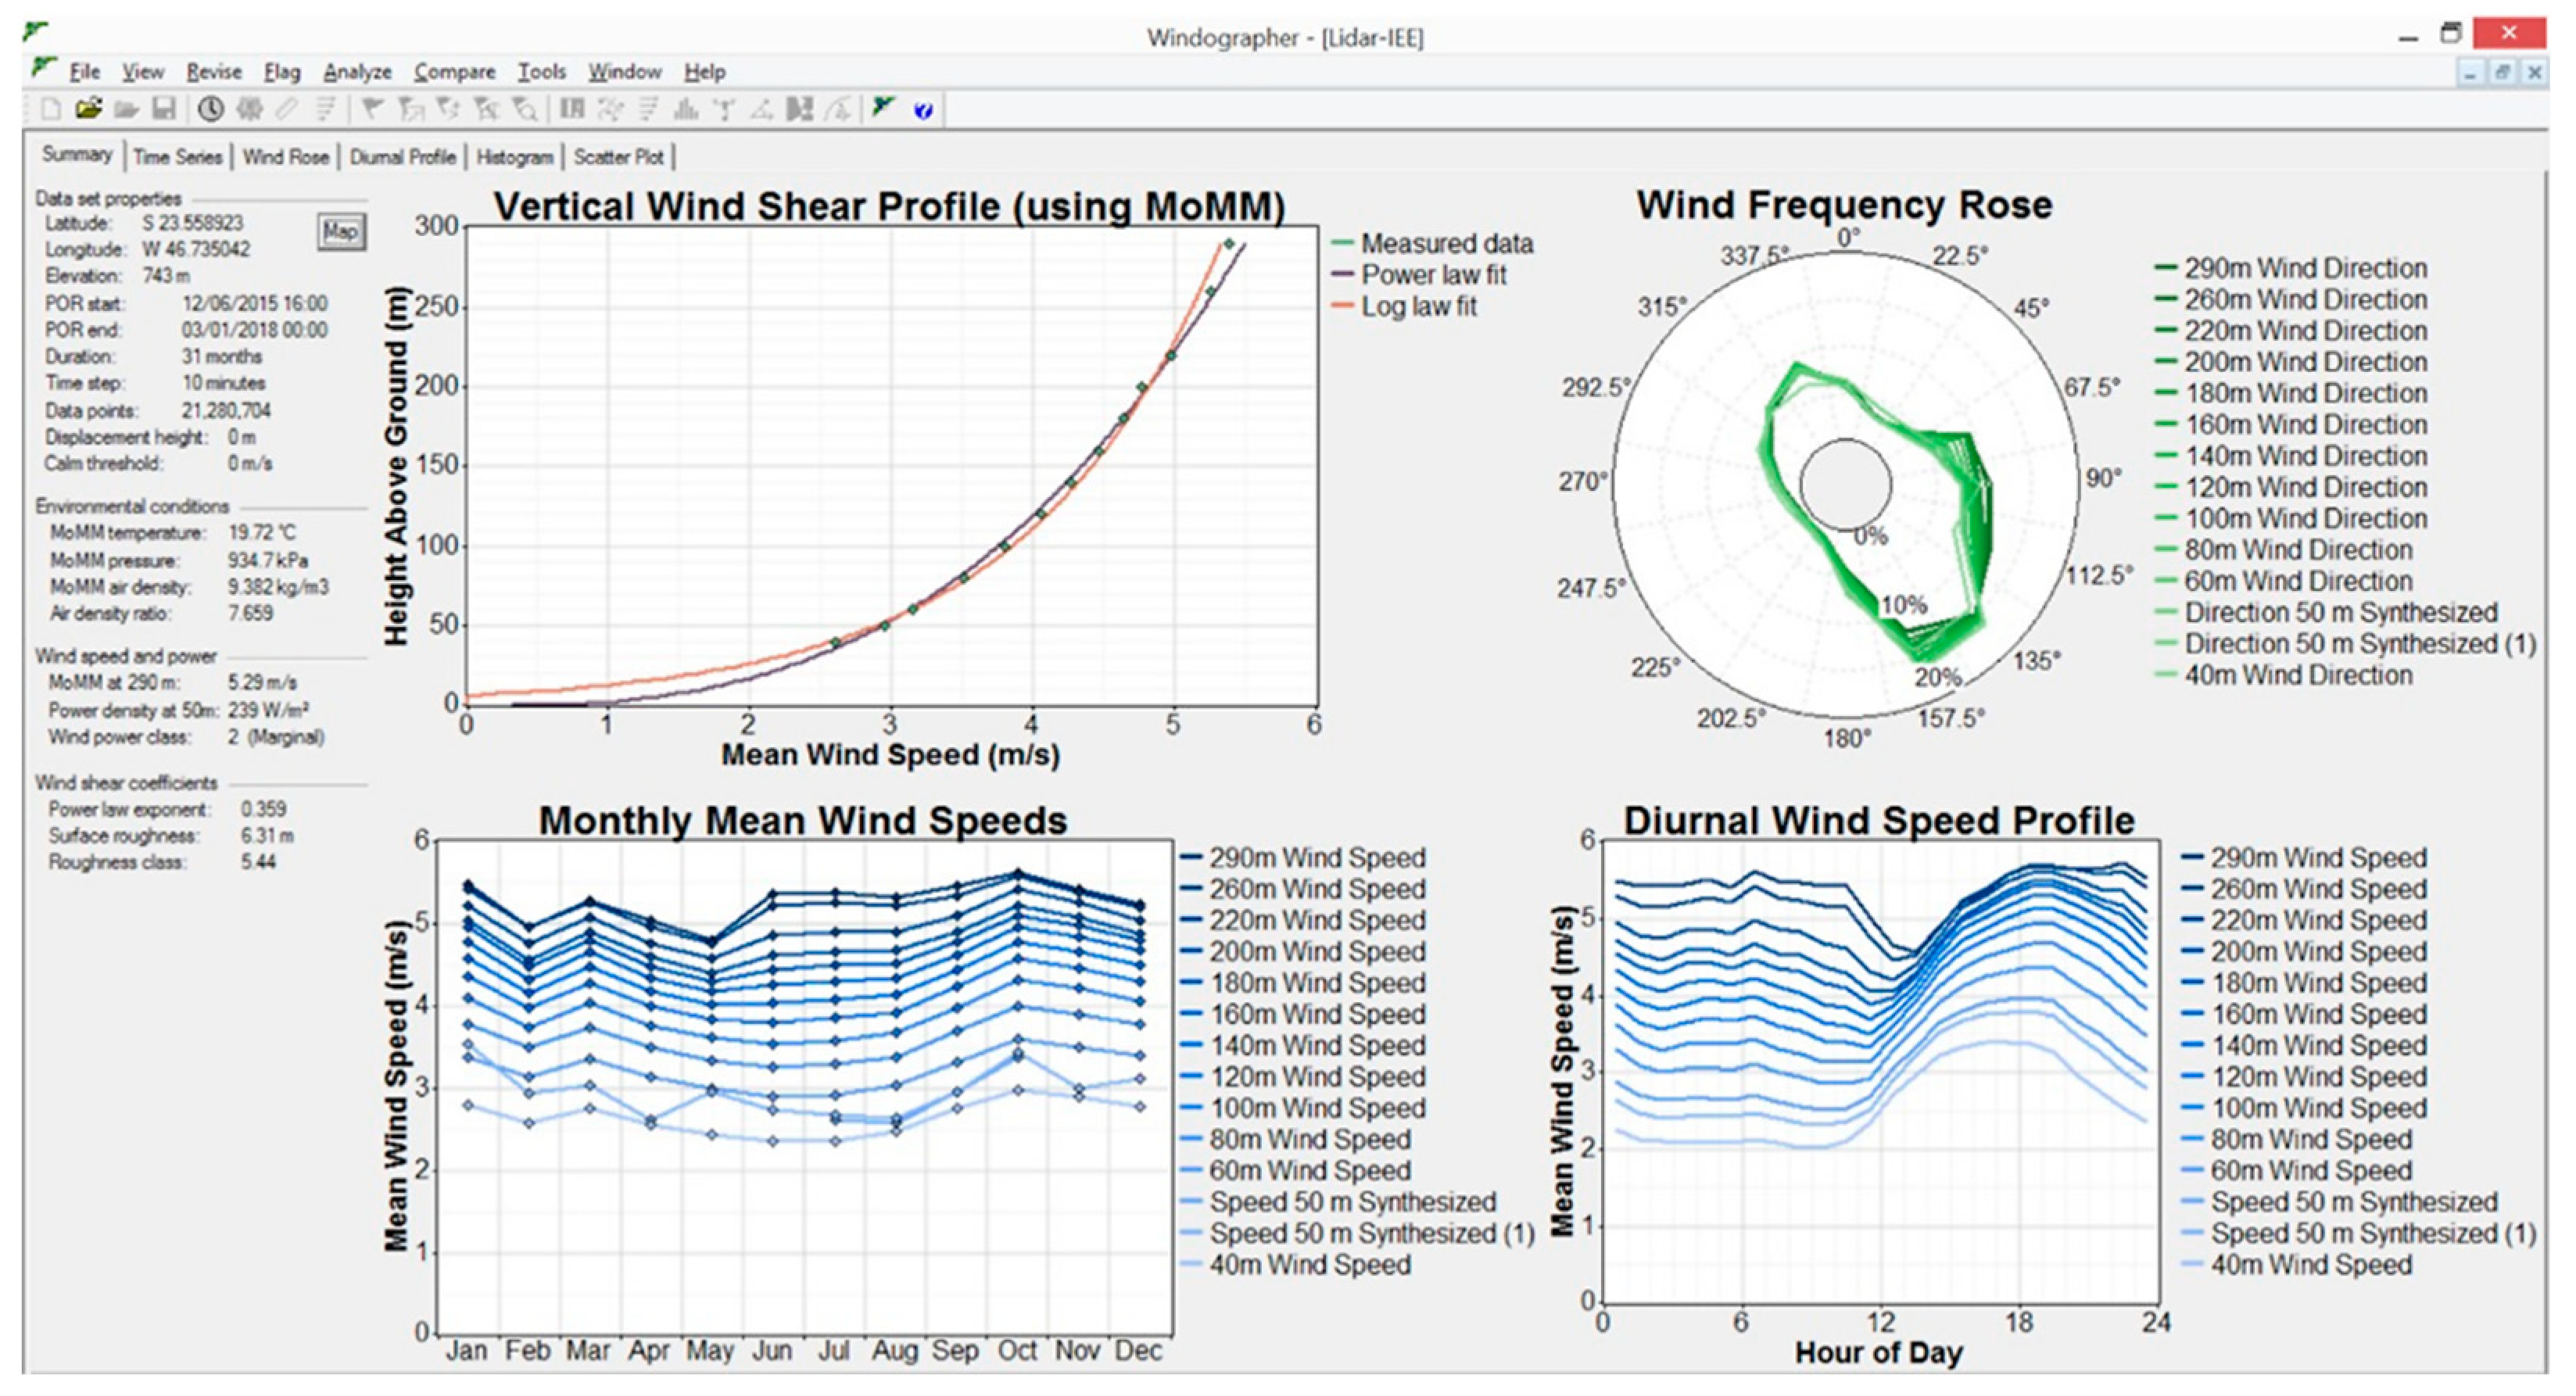Select the Diurnal Profile tab
Image resolution: width=2576 pixels, height=1396 pixels.
[402, 157]
